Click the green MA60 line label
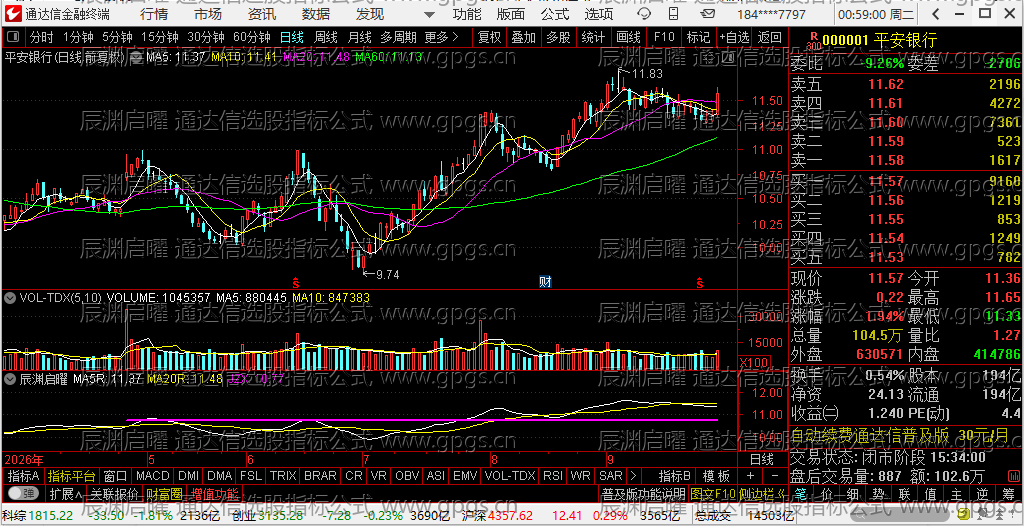The width and height of the screenshot is (1024, 526). coord(388,58)
